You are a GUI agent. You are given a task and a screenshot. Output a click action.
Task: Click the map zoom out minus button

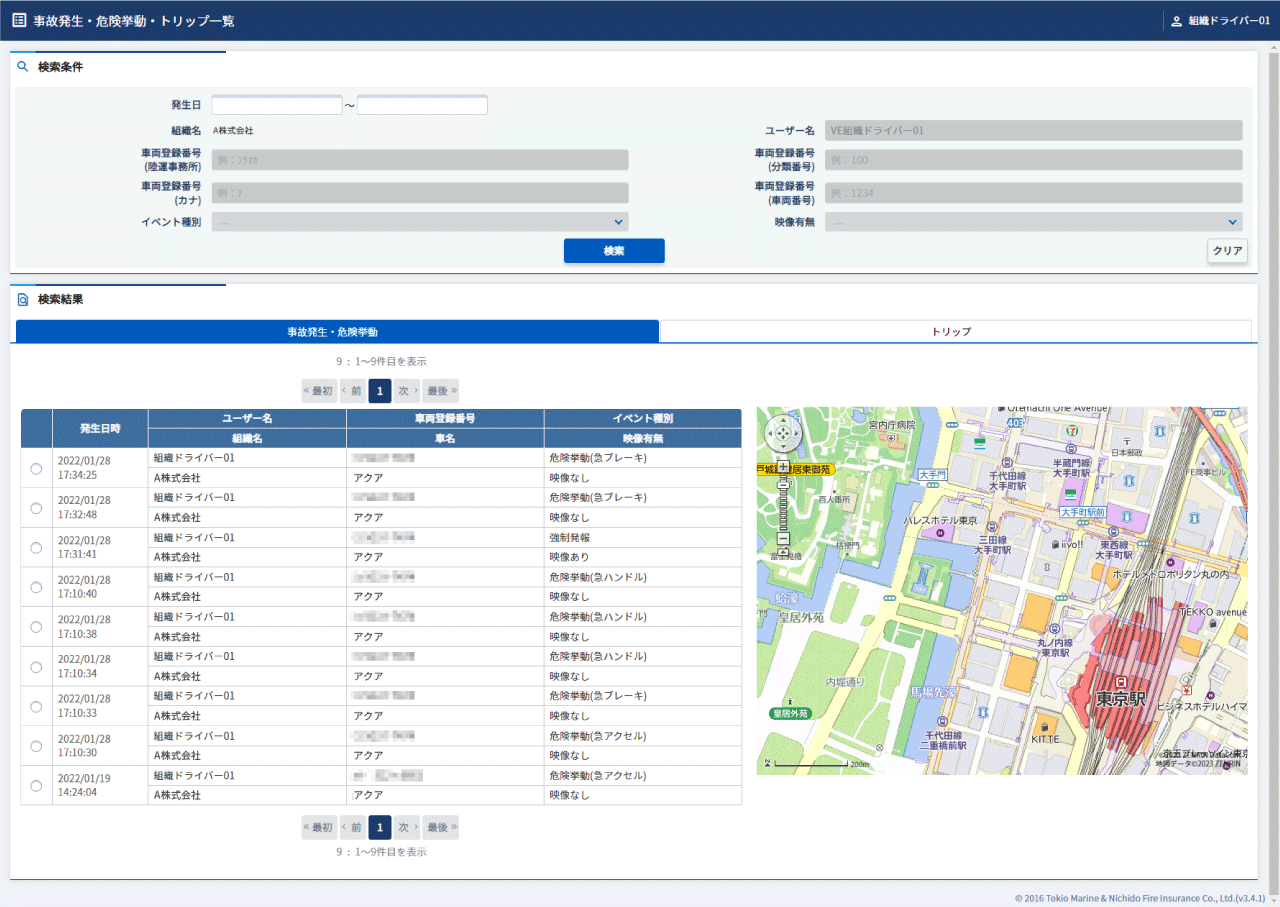[x=783, y=539]
